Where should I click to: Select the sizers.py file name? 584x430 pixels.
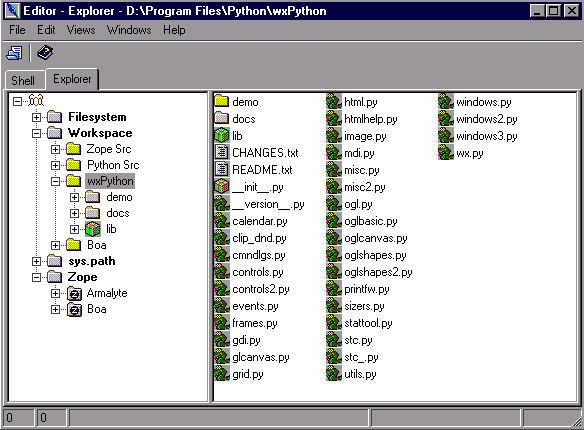click(364, 306)
